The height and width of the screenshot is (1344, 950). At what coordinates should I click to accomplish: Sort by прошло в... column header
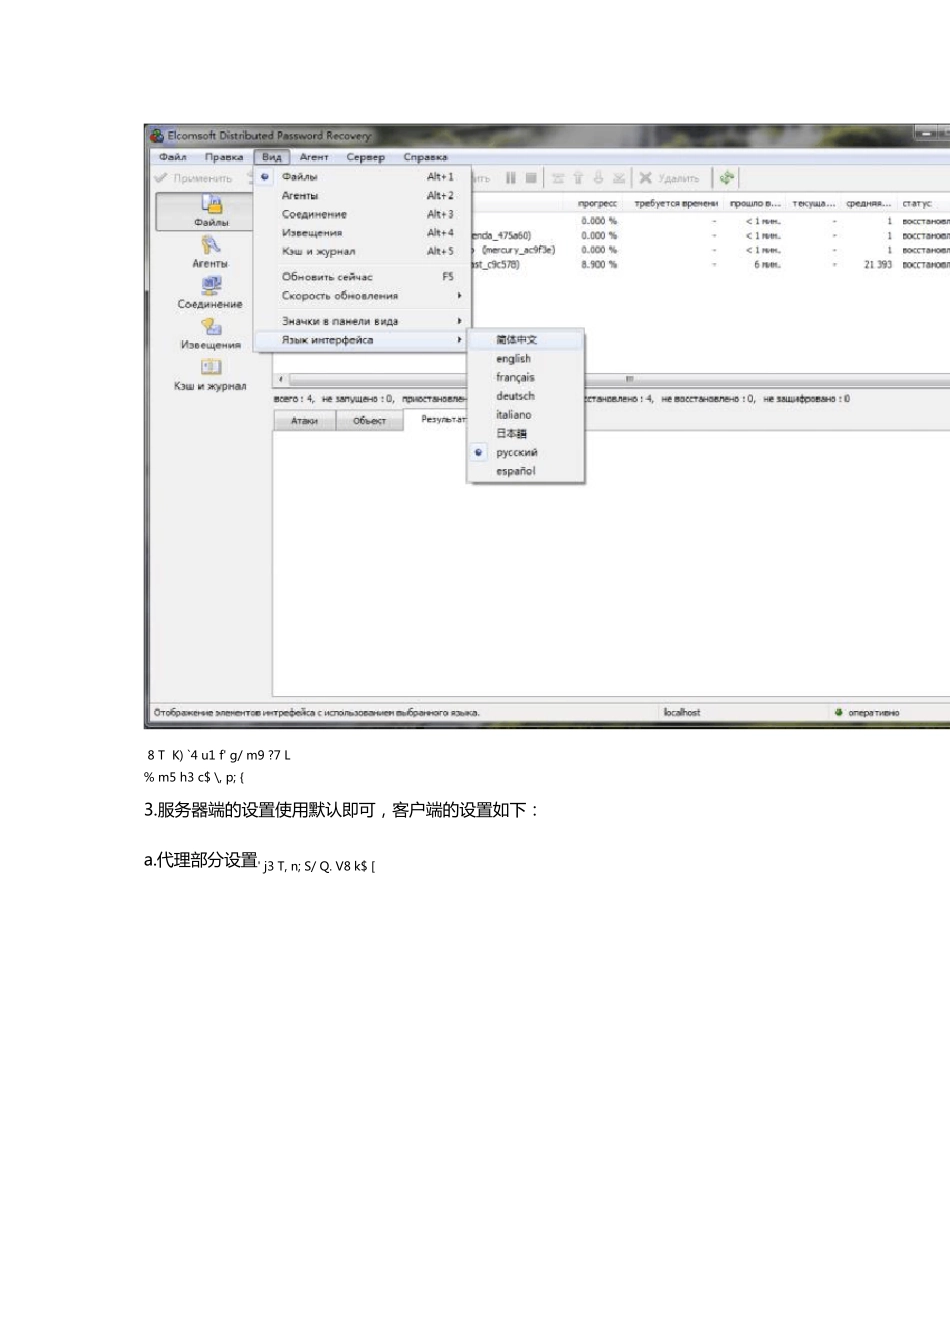pos(755,203)
